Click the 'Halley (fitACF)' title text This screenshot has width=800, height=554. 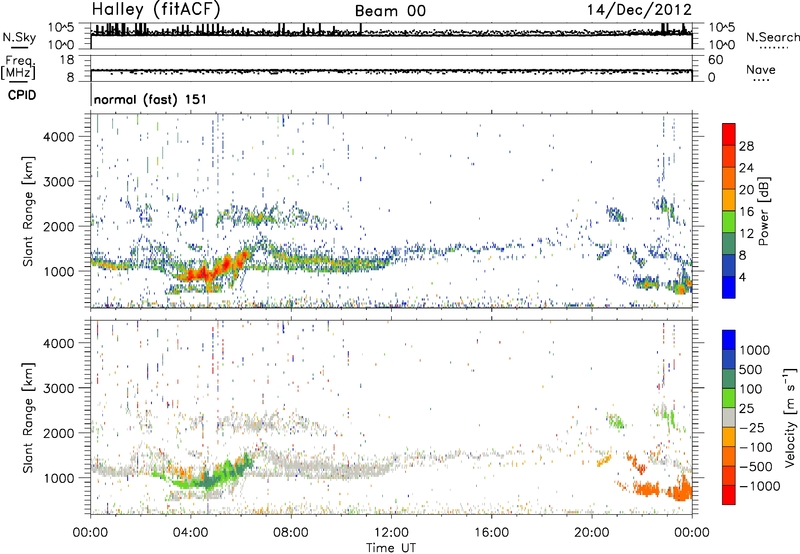[156, 9]
